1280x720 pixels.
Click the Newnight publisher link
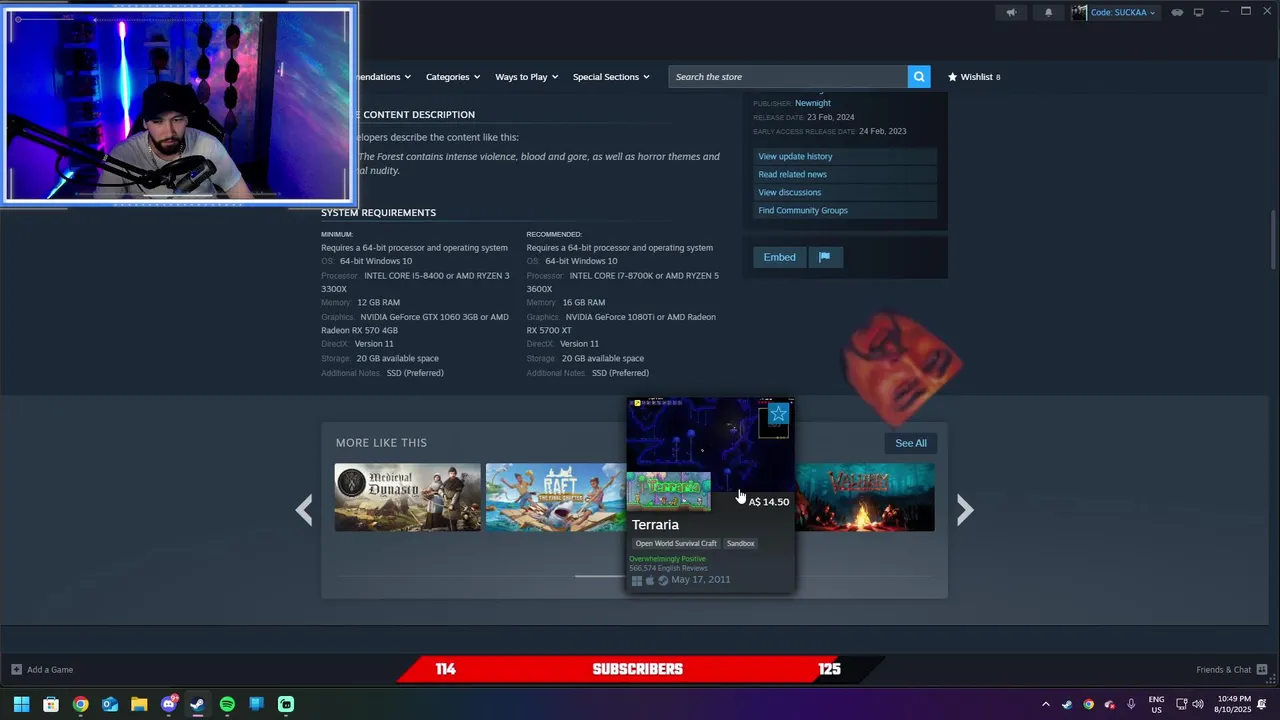click(x=813, y=103)
